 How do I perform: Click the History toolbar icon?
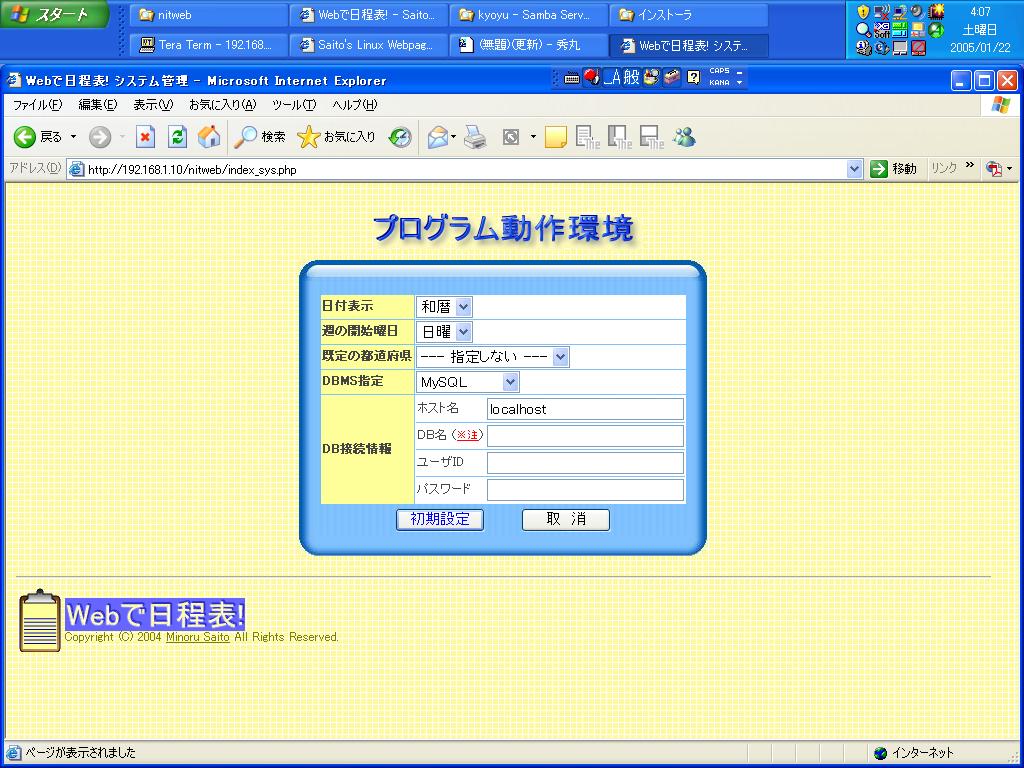[x=400, y=137]
